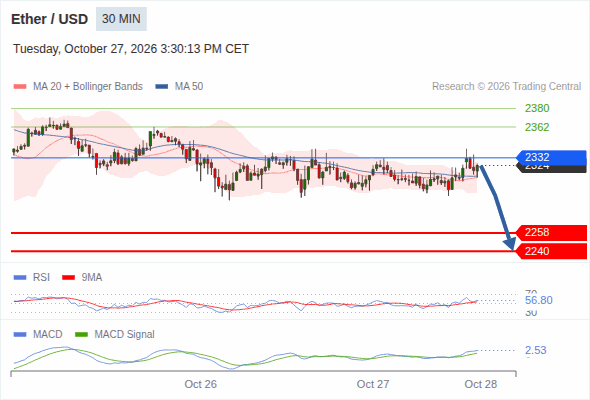The image size is (590, 400).
Task: Click the Research © 2026 Trading Central credit
Action: pyautogui.click(x=506, y=87)
